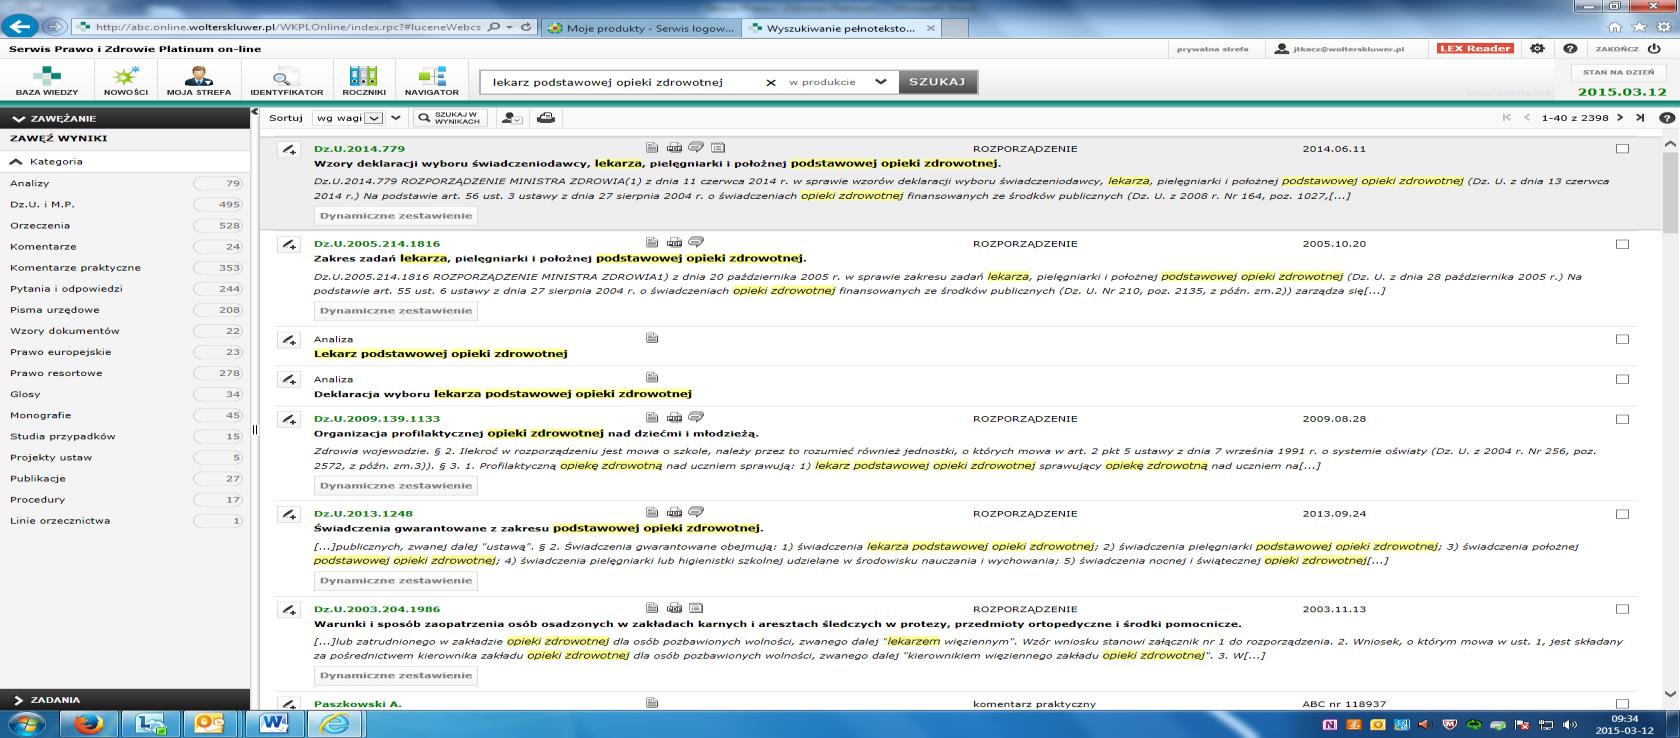Switch to 'Wyszukiwanie pełnoteksto...' tab
The width and height of the screenshot is (1680, 738).
click(841, 28)
